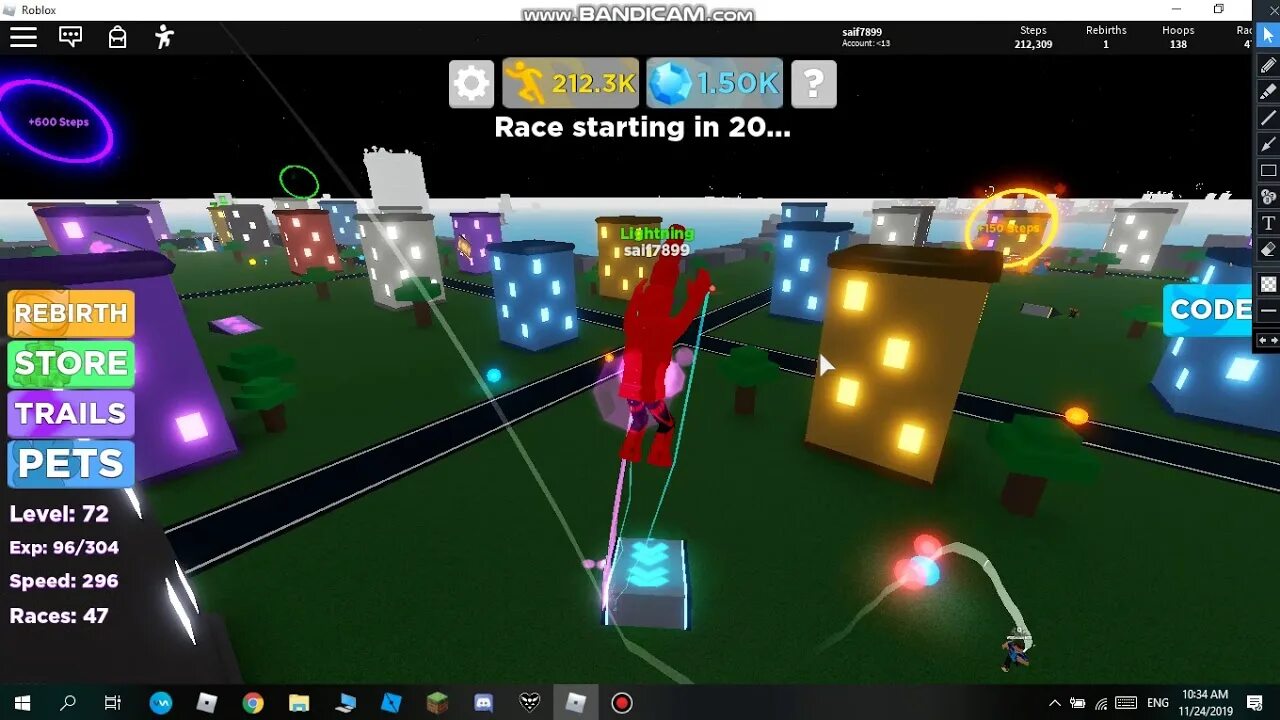
Task: Click the Exp: 96/304 stat text
Action: (x=64, y=548)
